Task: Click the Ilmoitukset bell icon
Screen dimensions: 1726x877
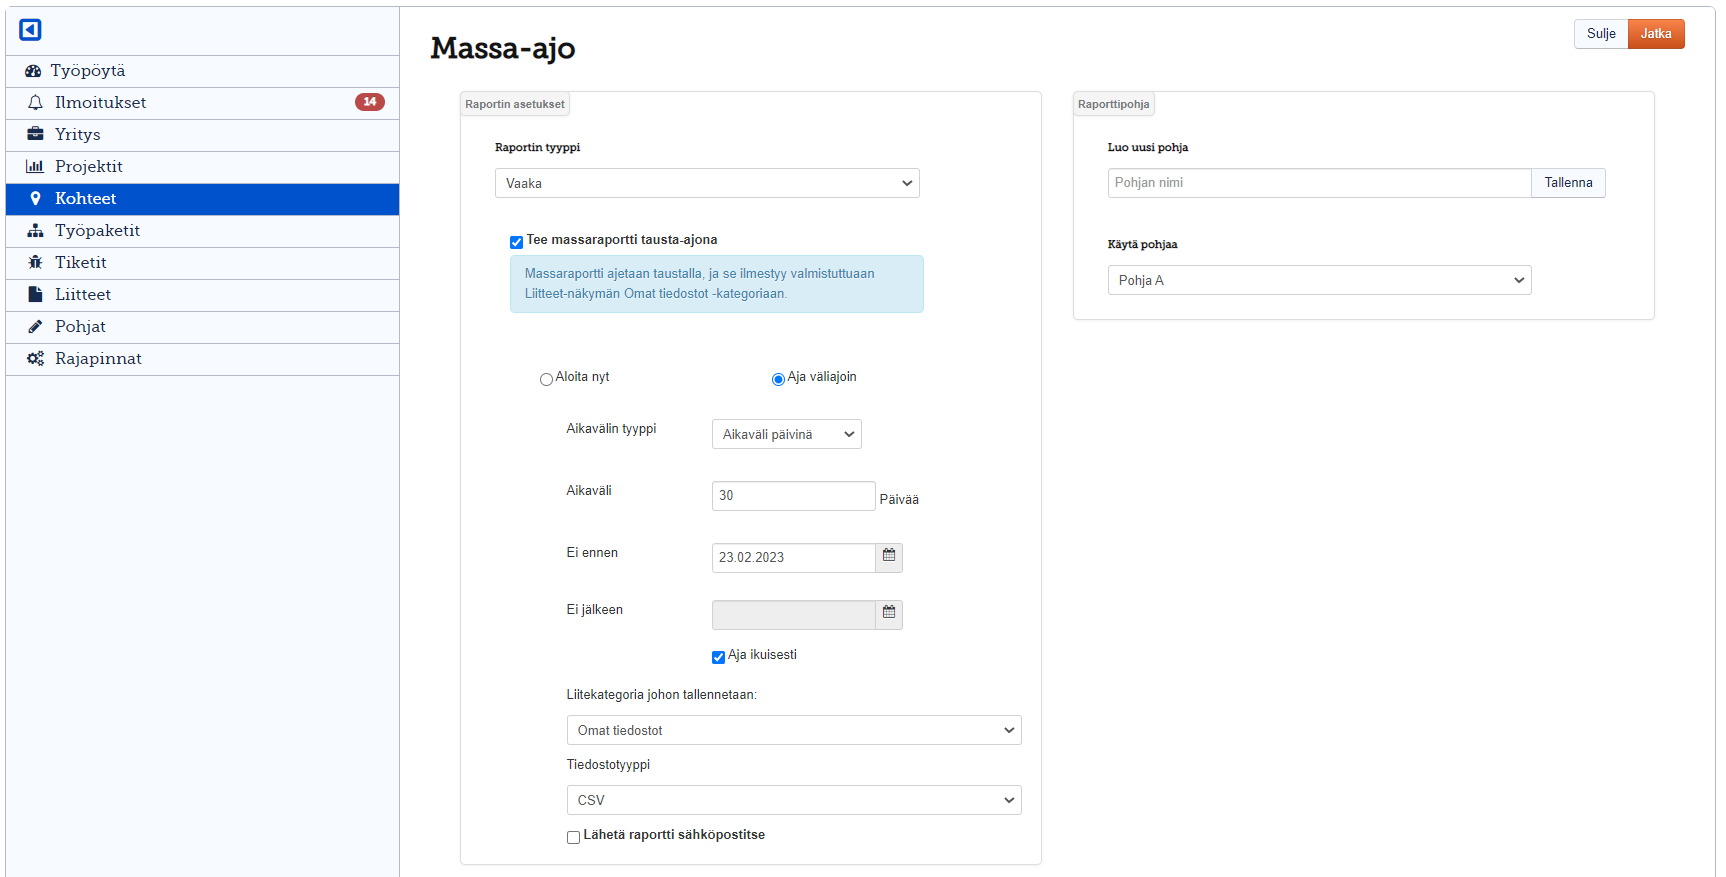Action: click(x=35, y=103)
